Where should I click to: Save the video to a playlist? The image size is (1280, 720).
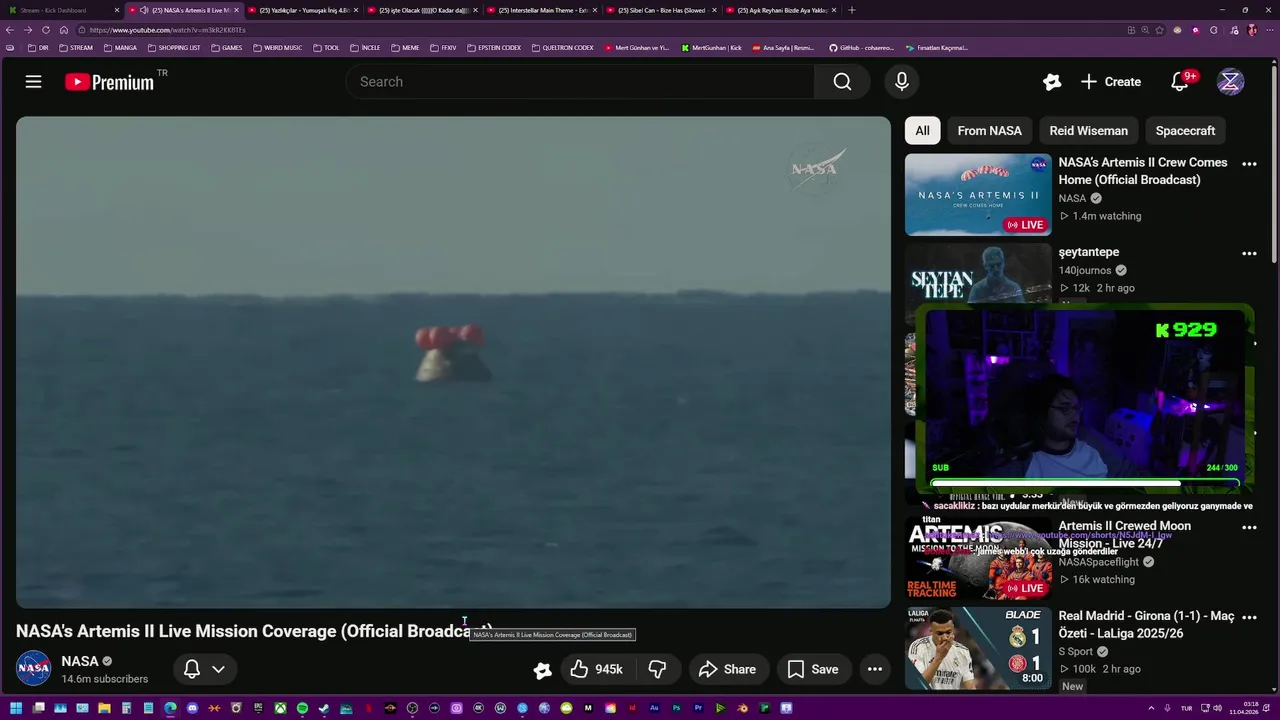pyautogui.click(x=813, y=669)
